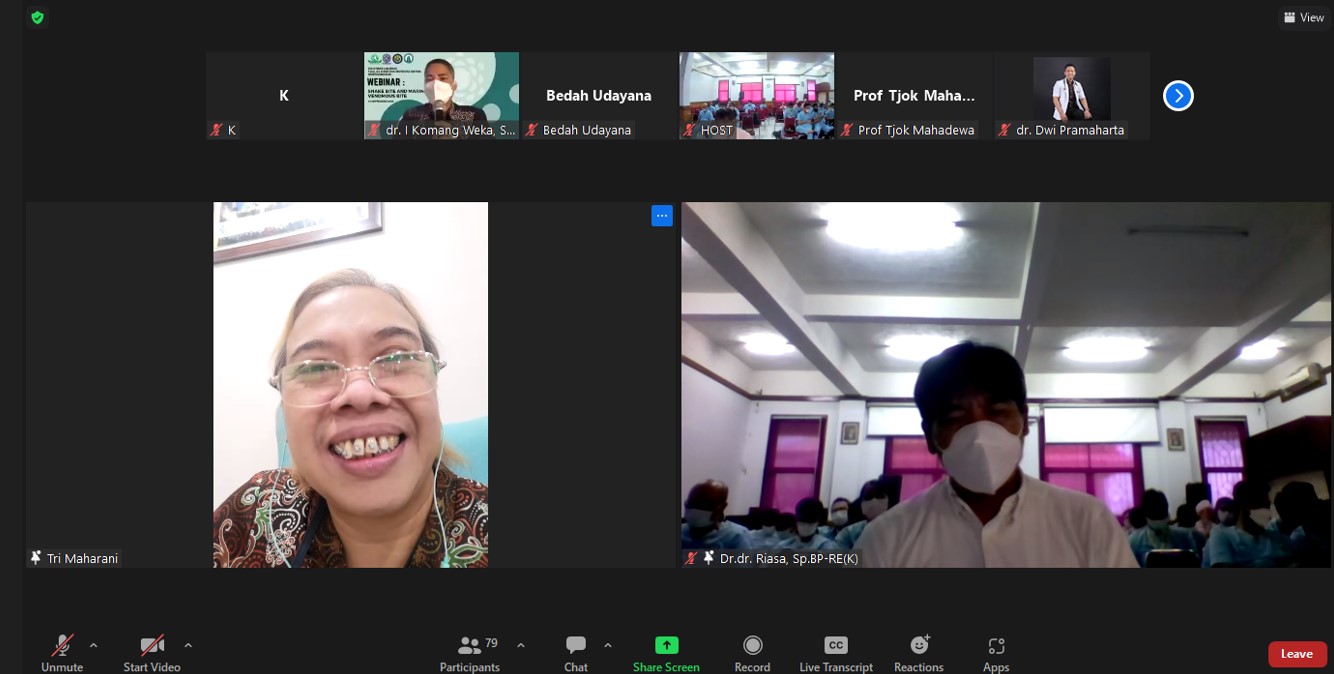1334x674 pixels.
Task: Open the Chat panel
Action: coord(576,646)
